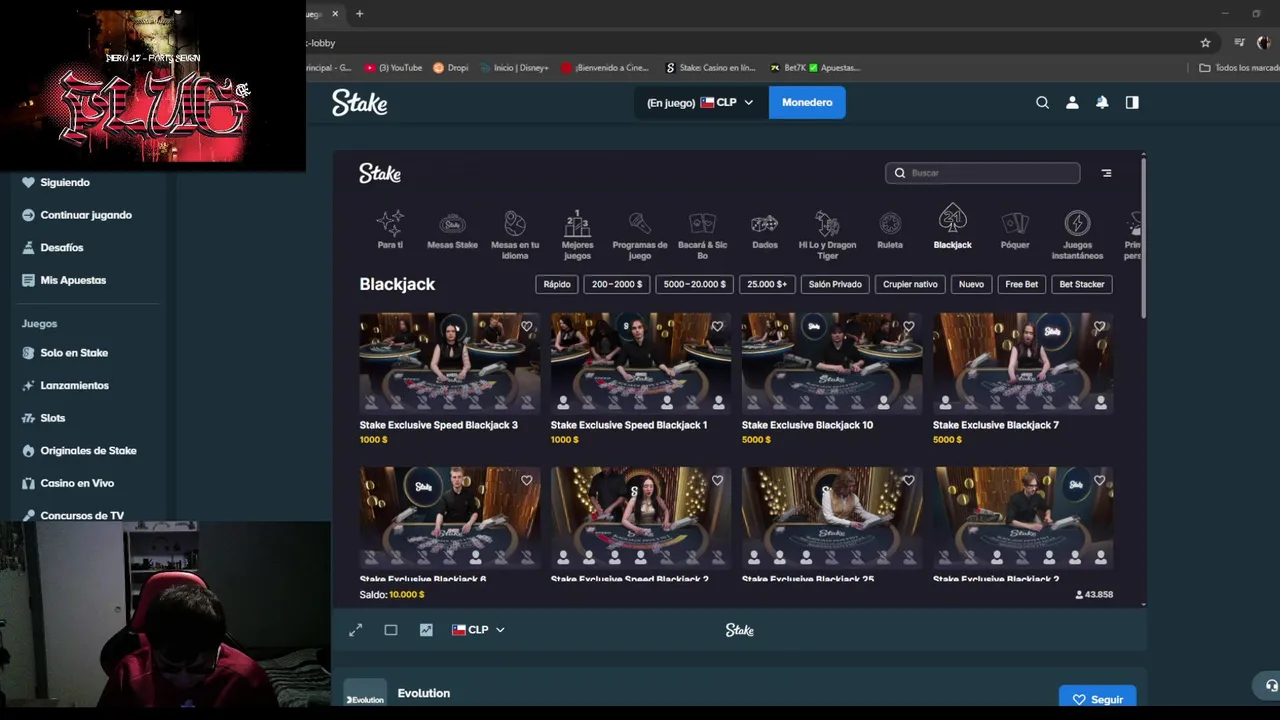Image resolution: width=1280 pixels, height=720 pixels.
Task: Open the CLP dropdown below the game
Action: pos(478,630)
